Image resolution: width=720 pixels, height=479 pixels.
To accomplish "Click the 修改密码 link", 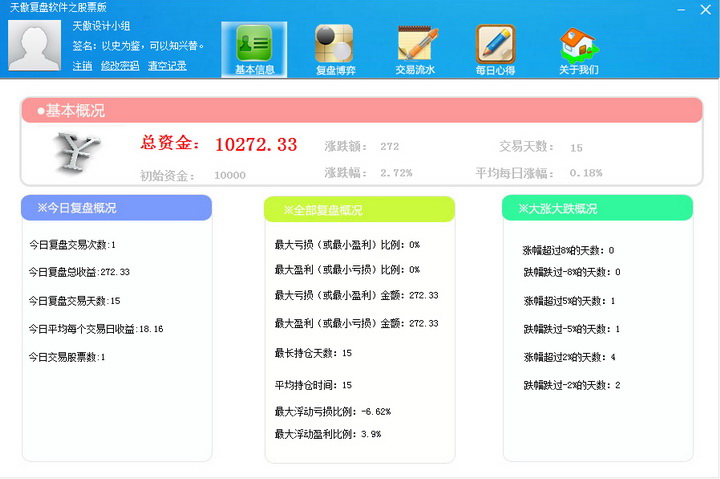I will [x=120, y=66].
